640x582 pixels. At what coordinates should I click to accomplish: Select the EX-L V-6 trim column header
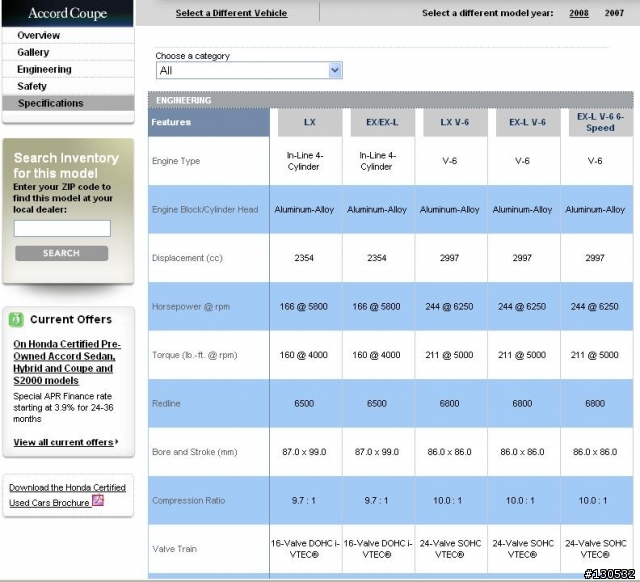[x=528, y=122]
